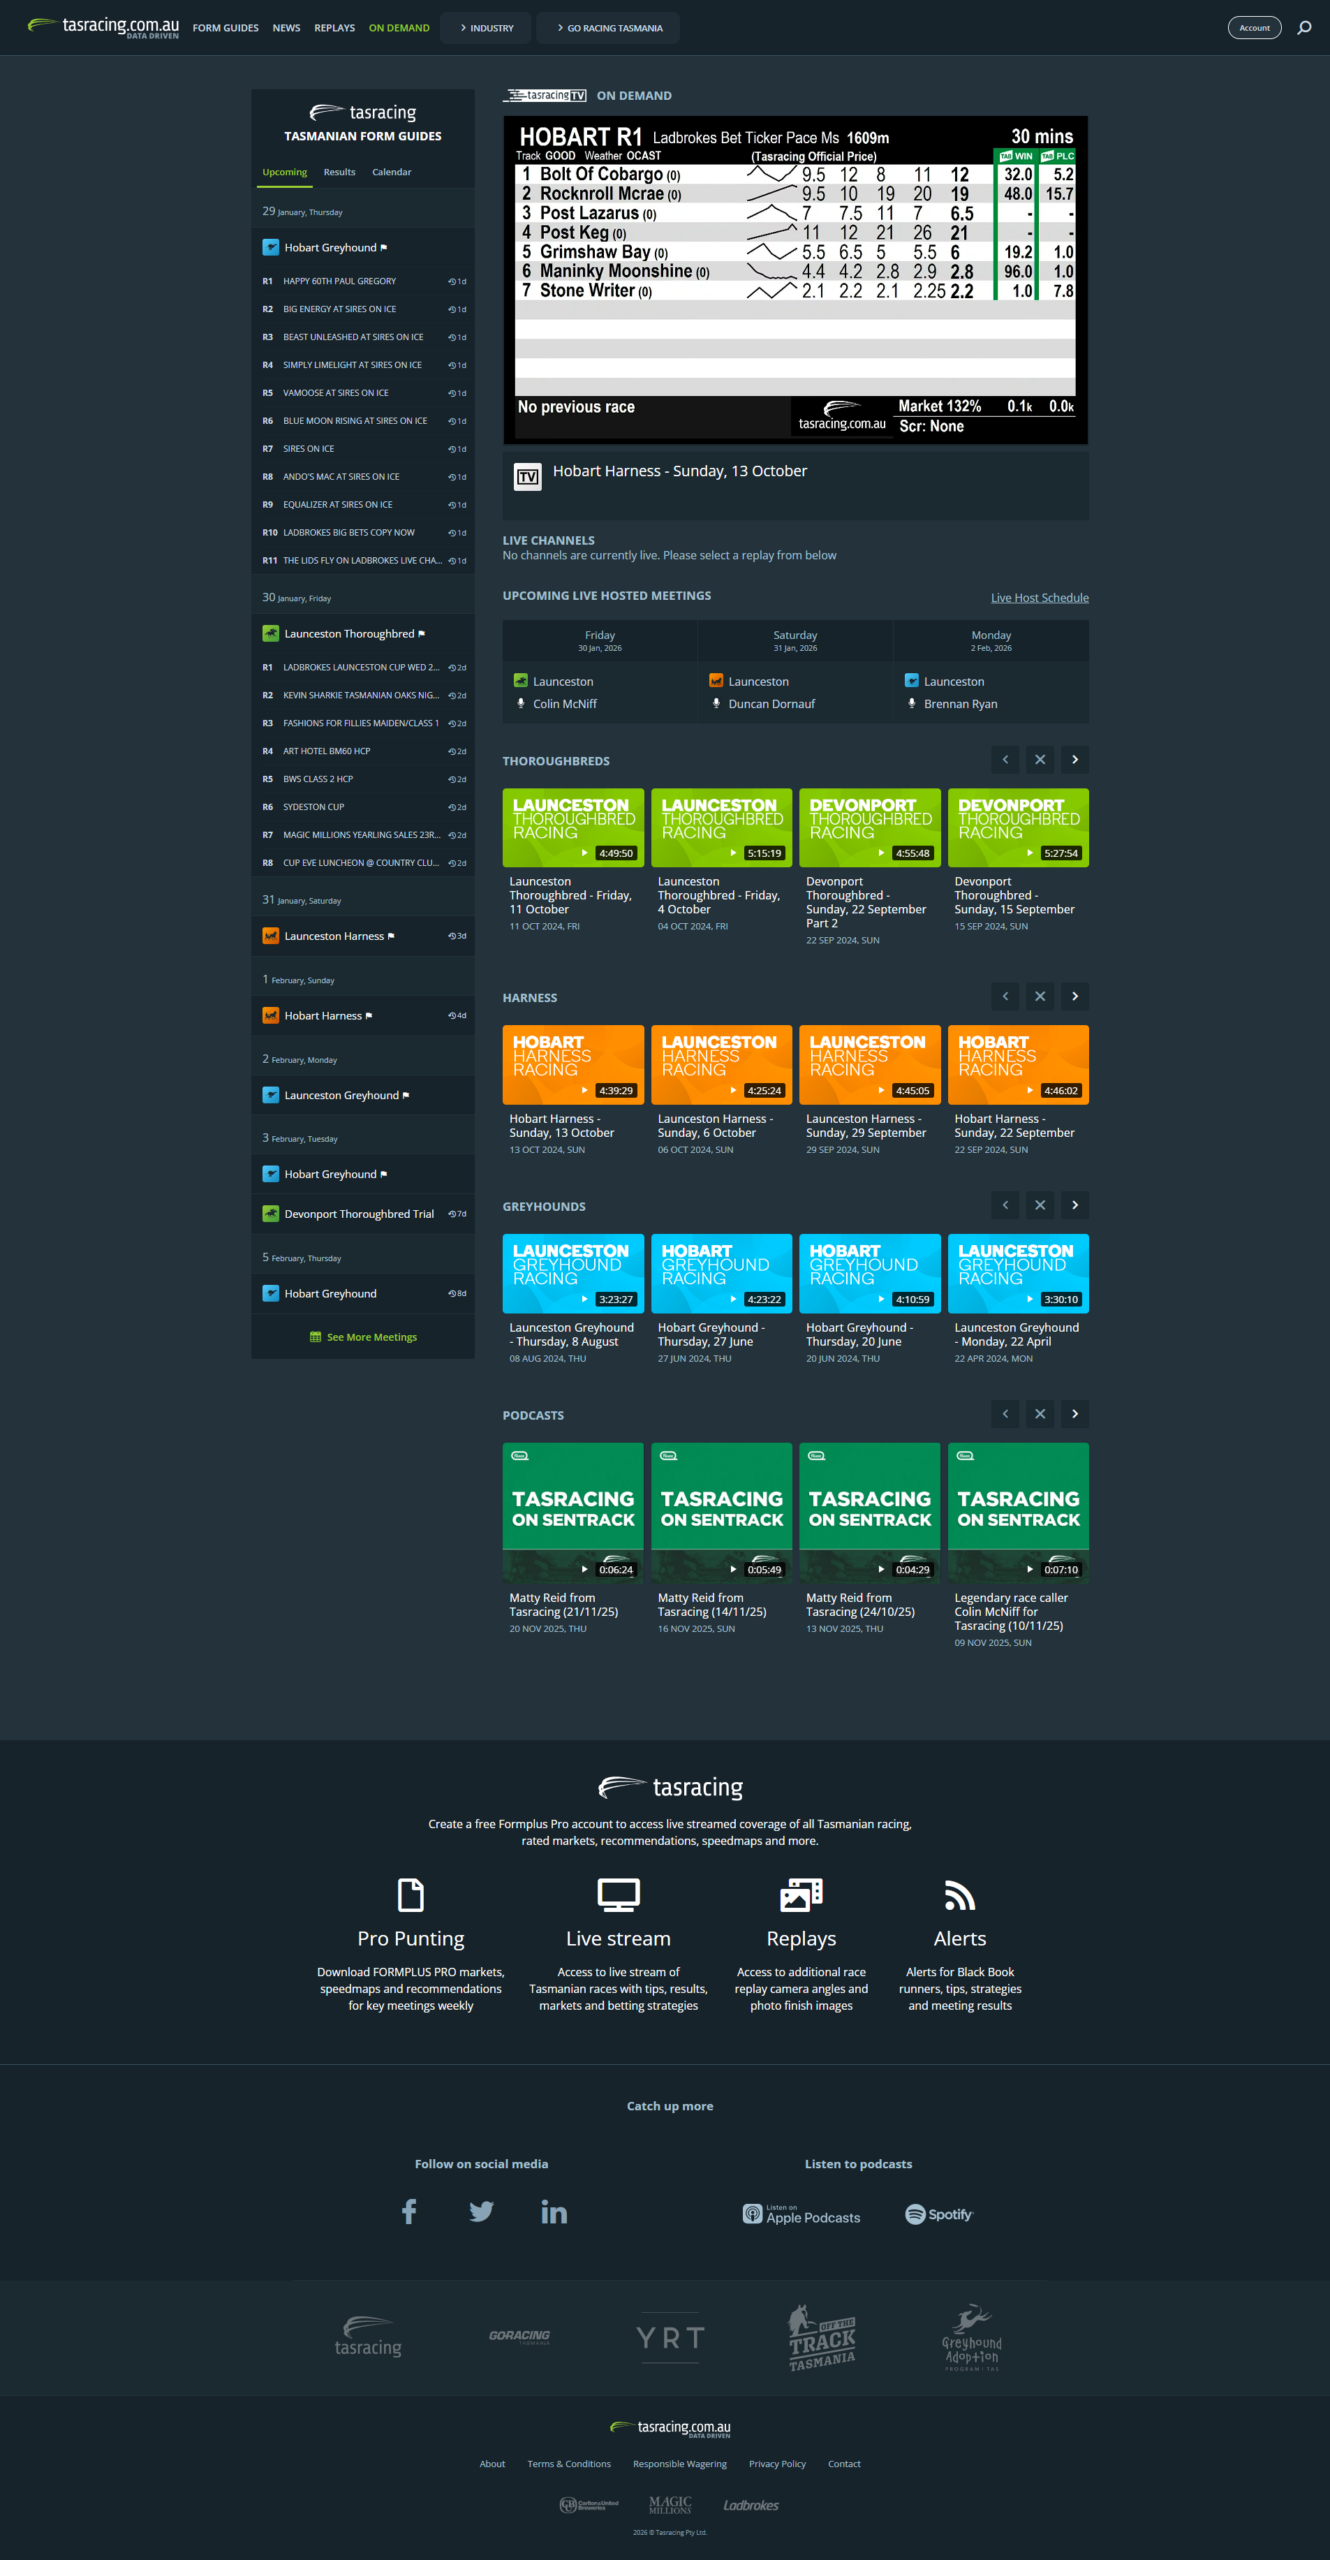The height and width of the screenshot is (2560, 1330).
Task: Go to previous Greyhounds videos chevron
Action: [1005, 1205]
